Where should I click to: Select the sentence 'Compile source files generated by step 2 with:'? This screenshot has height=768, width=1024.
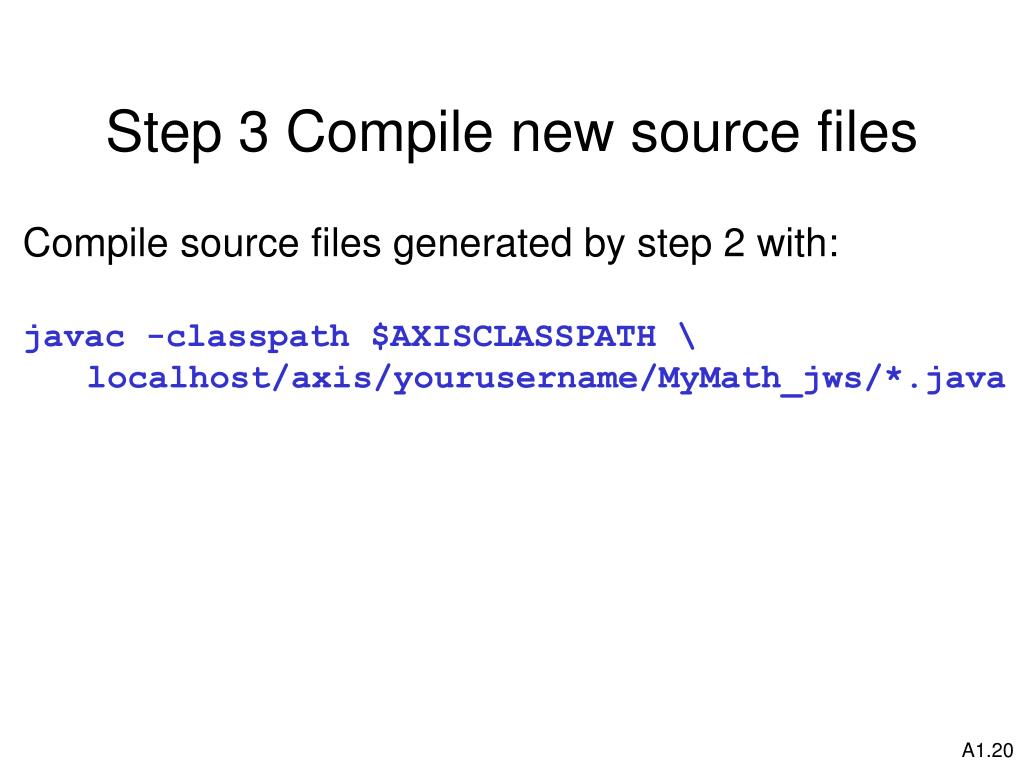point(430,244)
